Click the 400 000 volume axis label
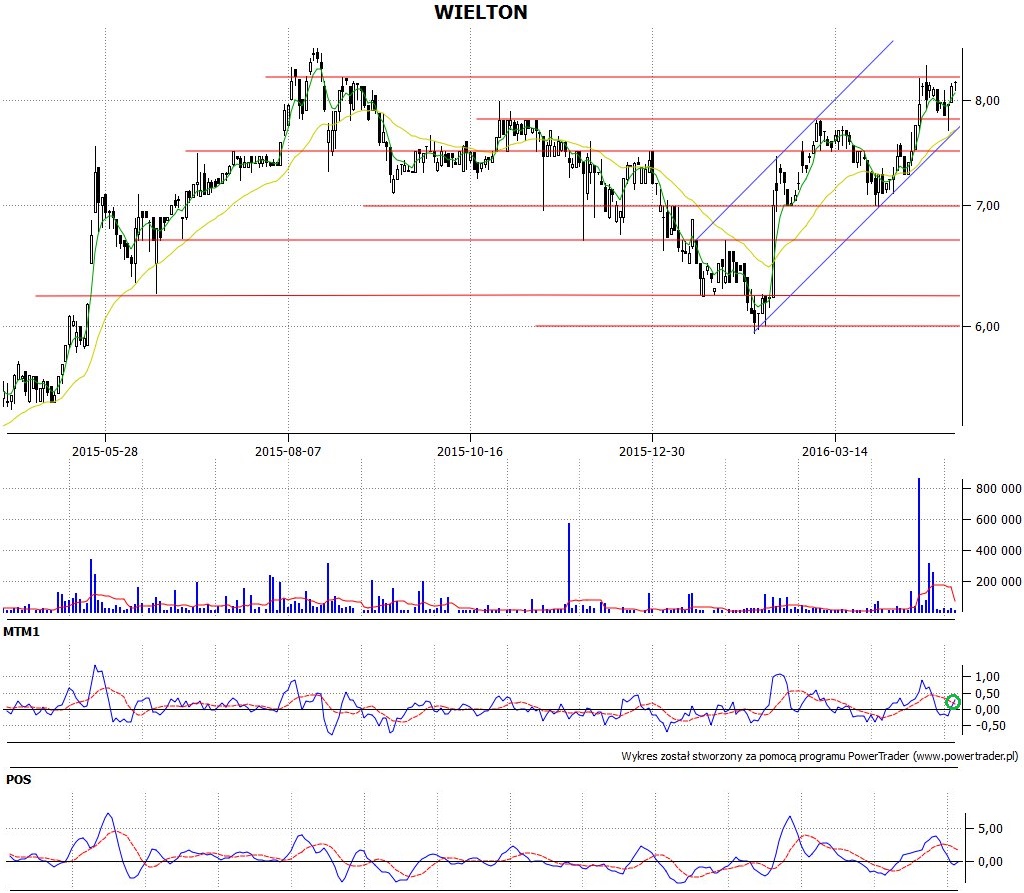Screen dimensions: 1024x893 click(x=999, y=551)
